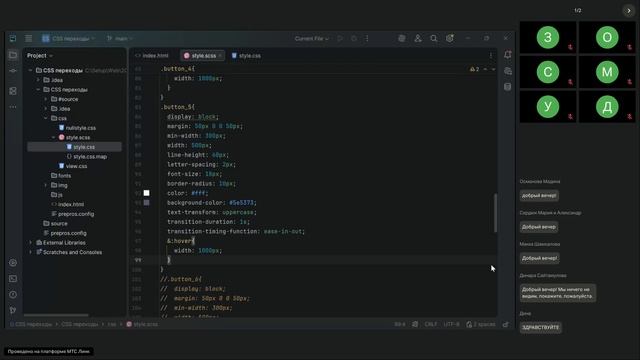Go to next participants page arrow
Screen dimensions: 640x360
pos(629,11)
